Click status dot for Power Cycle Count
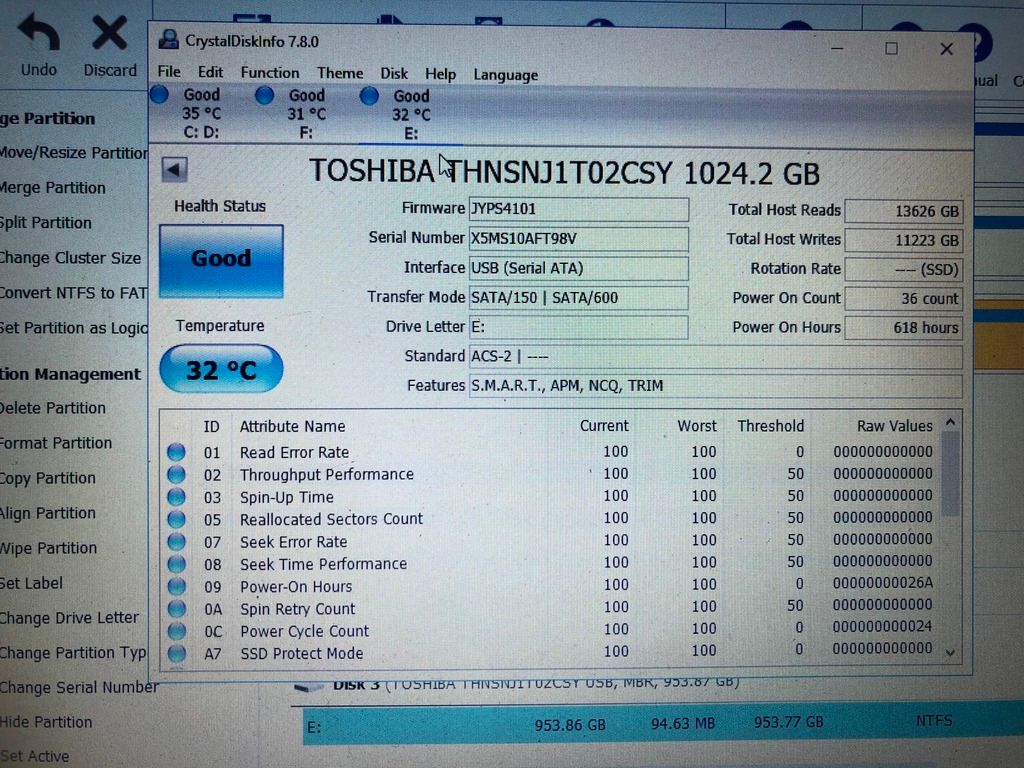 tap(176, 631)
